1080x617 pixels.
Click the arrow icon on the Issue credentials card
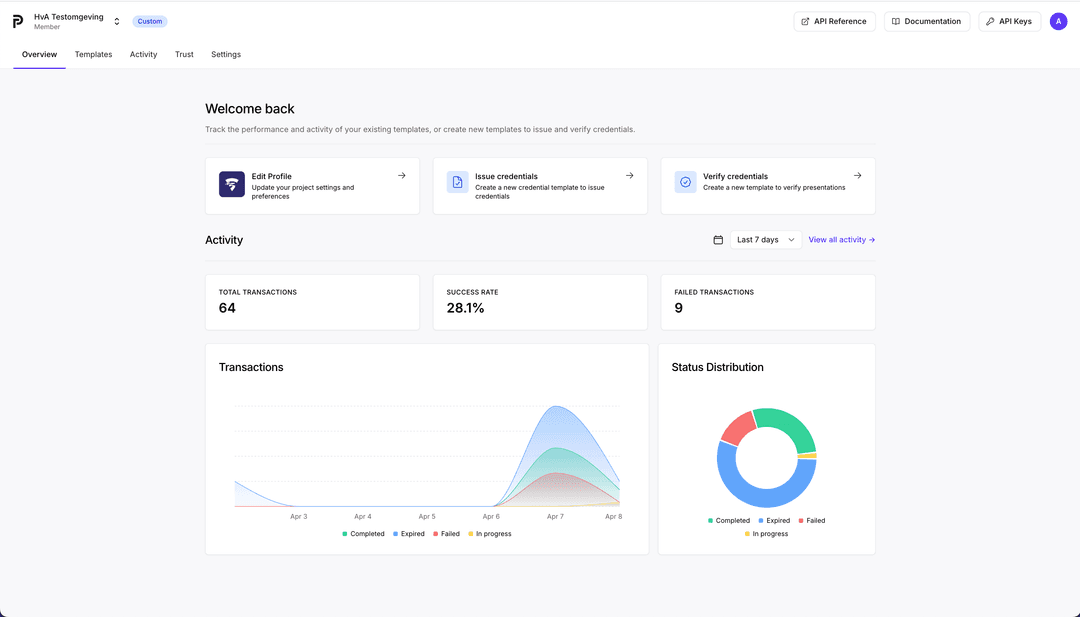629,174
